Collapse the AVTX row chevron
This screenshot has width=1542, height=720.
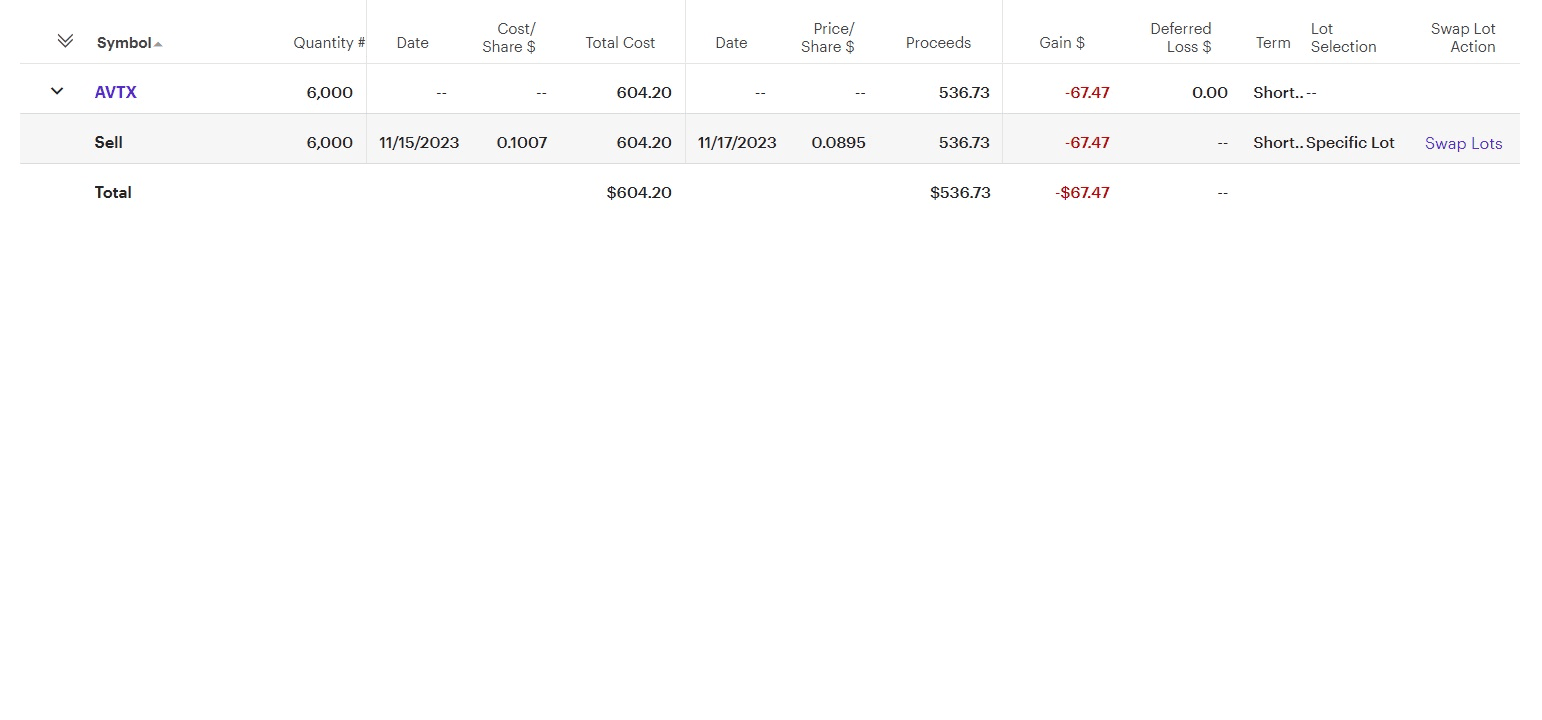pyautogui.click(x=57, y=91)
